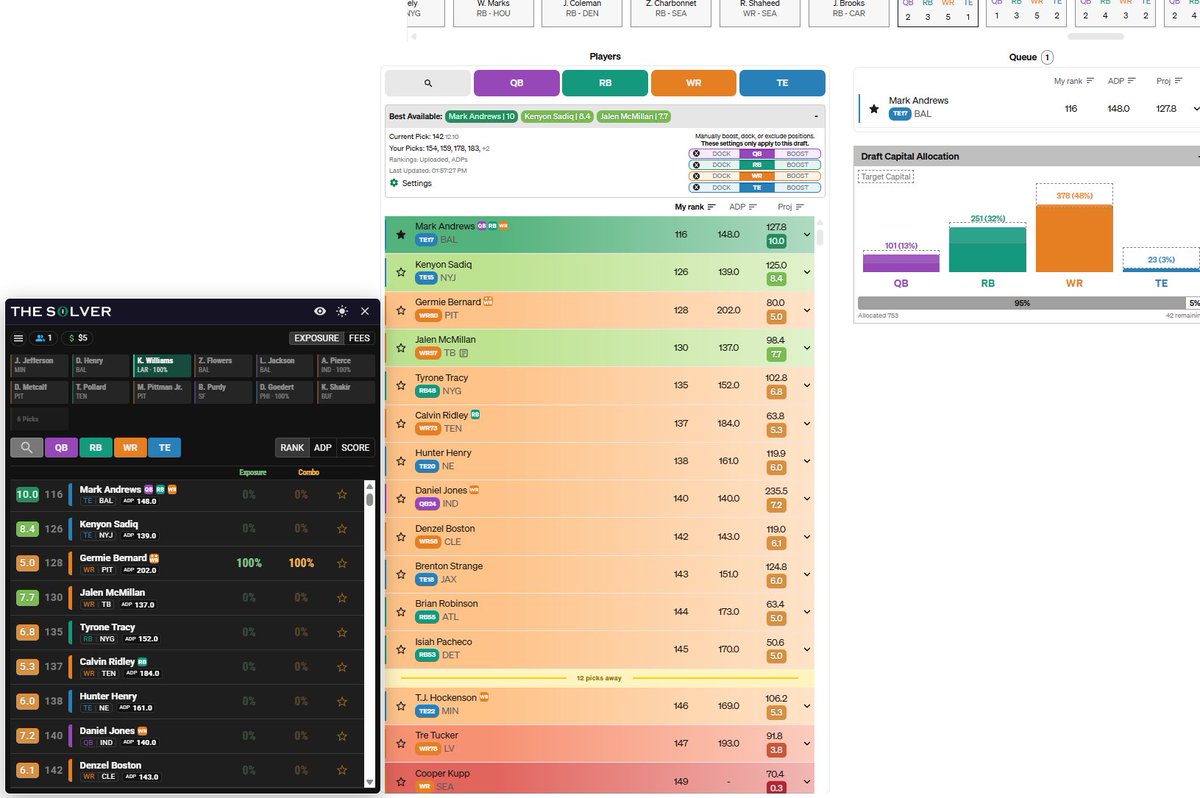Sort The Solver list by SCORE

tap(355, 448)
